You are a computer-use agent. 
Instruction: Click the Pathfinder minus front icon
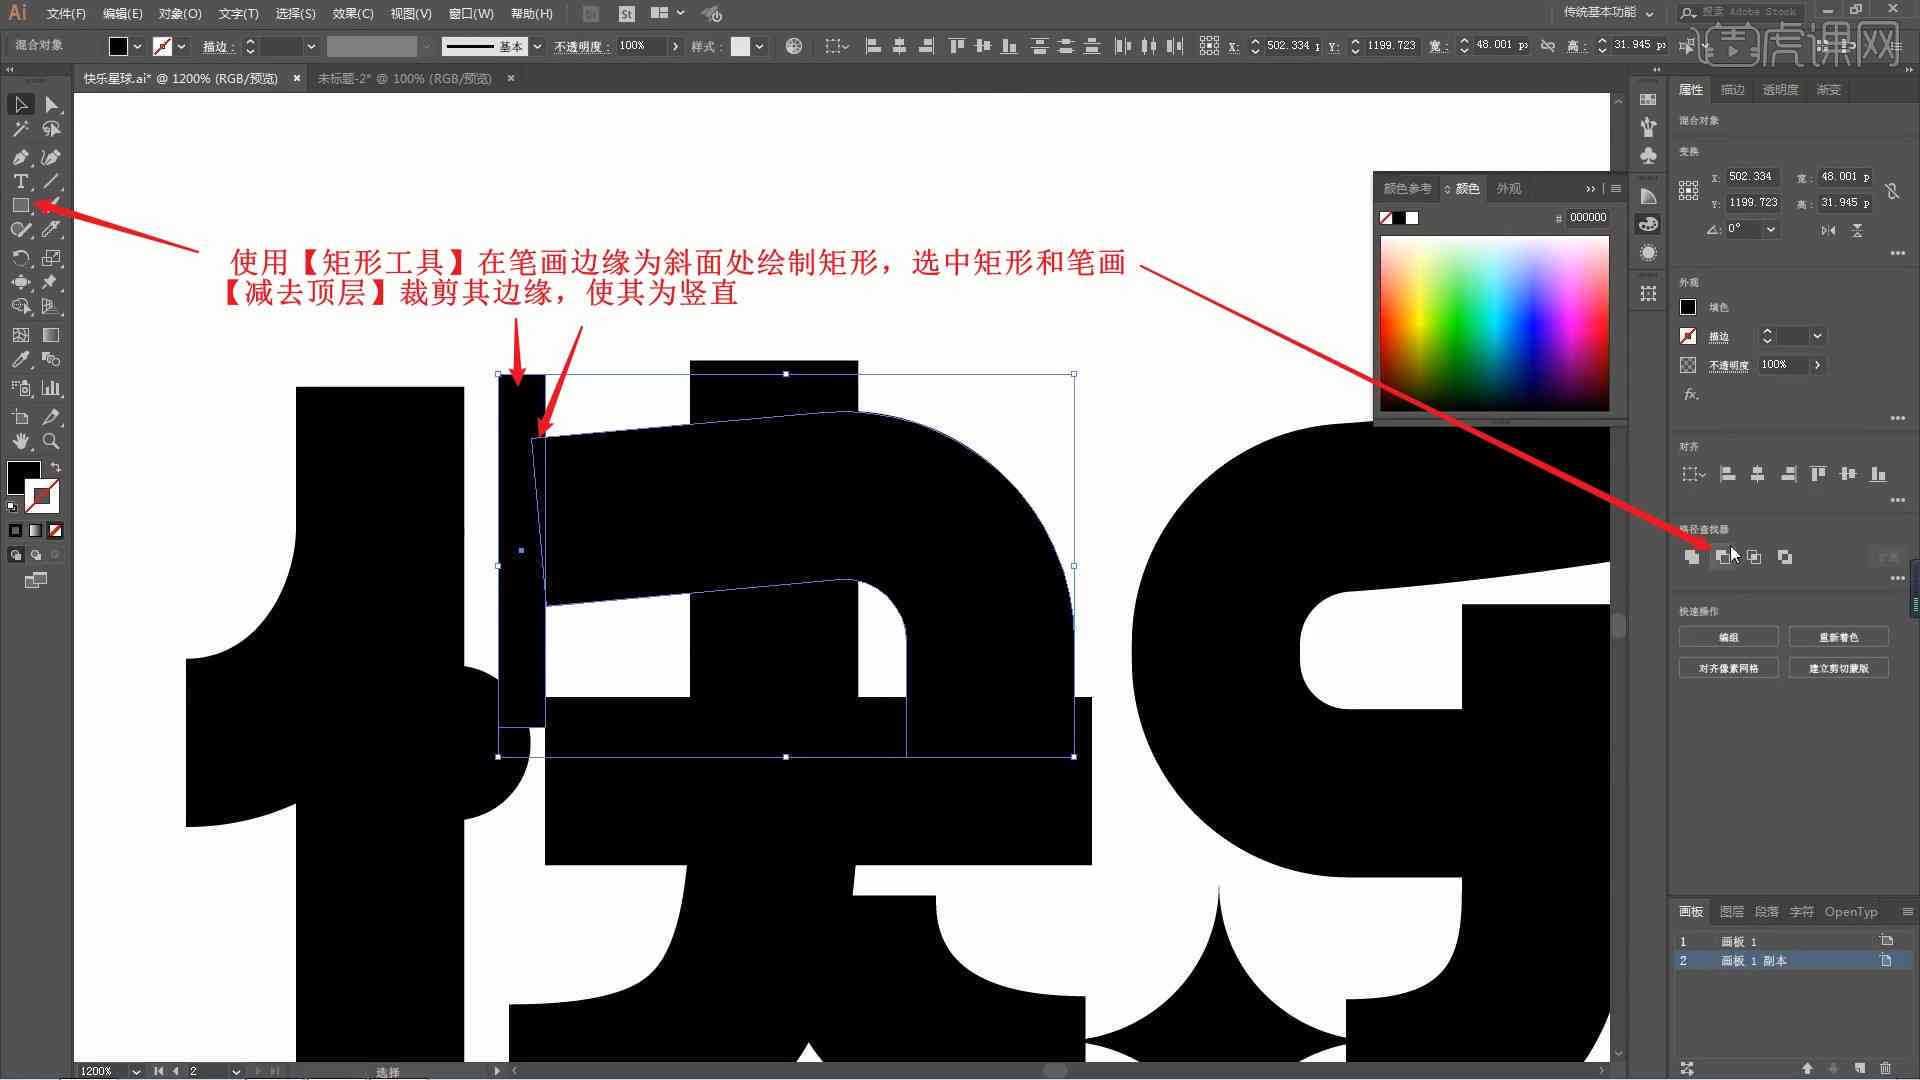click(x=1724, y=555)
